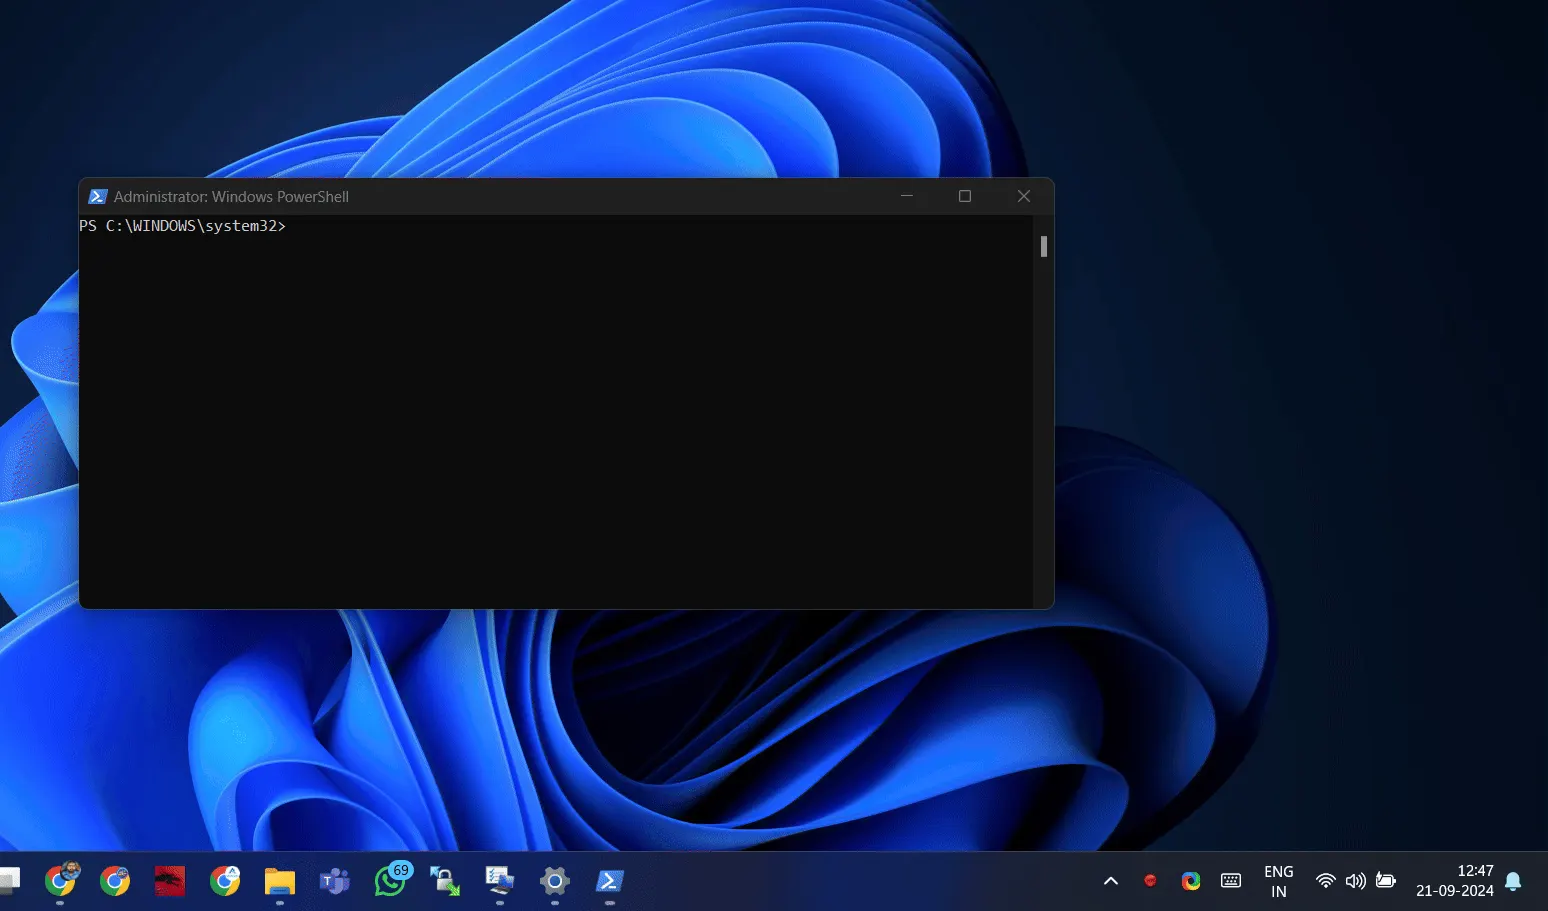Click the PowerShell vertical scrollbar thumb

(x=1044, y=246)
